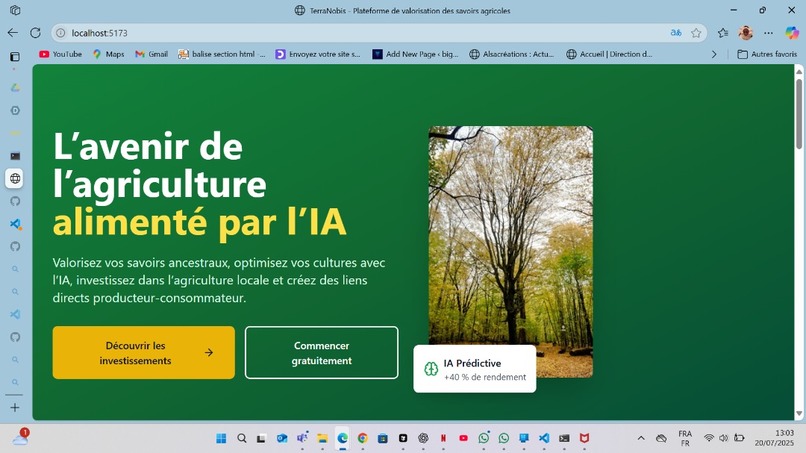Open the 'Autres favoris' folder
The image size is (806, 453).
click(x=767, y=54)
